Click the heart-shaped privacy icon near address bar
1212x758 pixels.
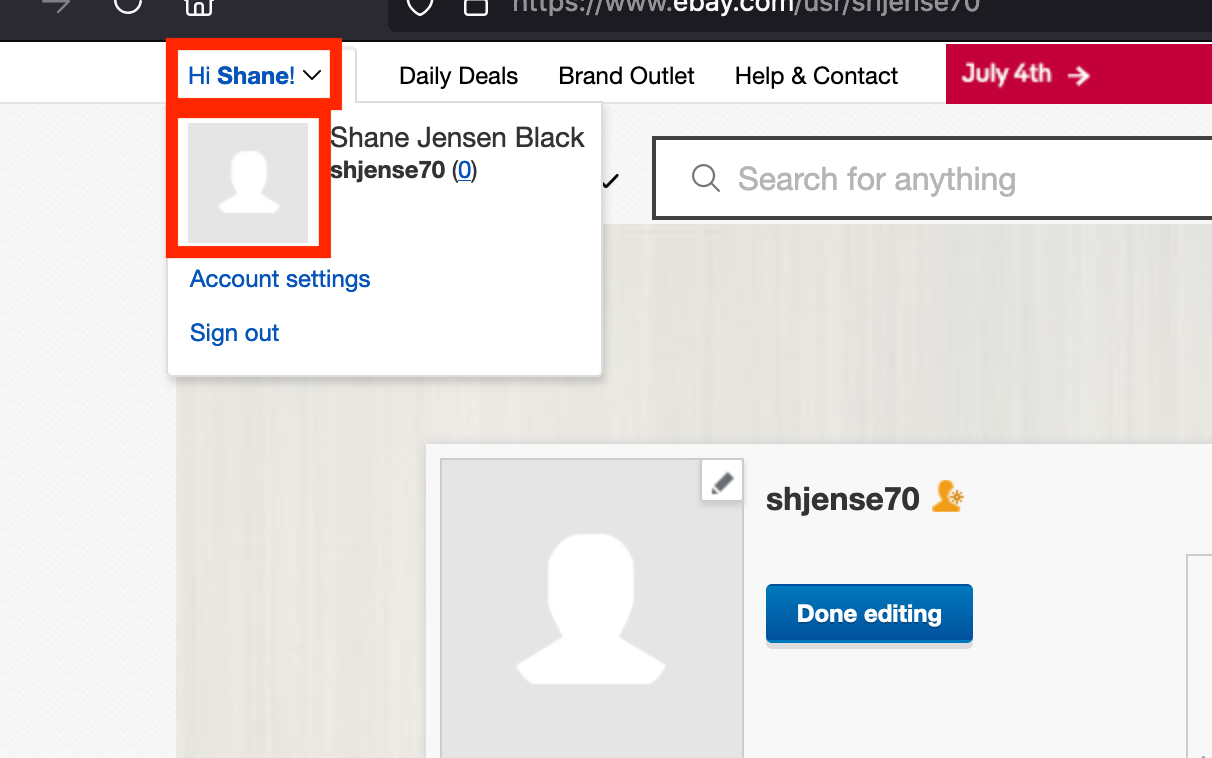point(419,6)
